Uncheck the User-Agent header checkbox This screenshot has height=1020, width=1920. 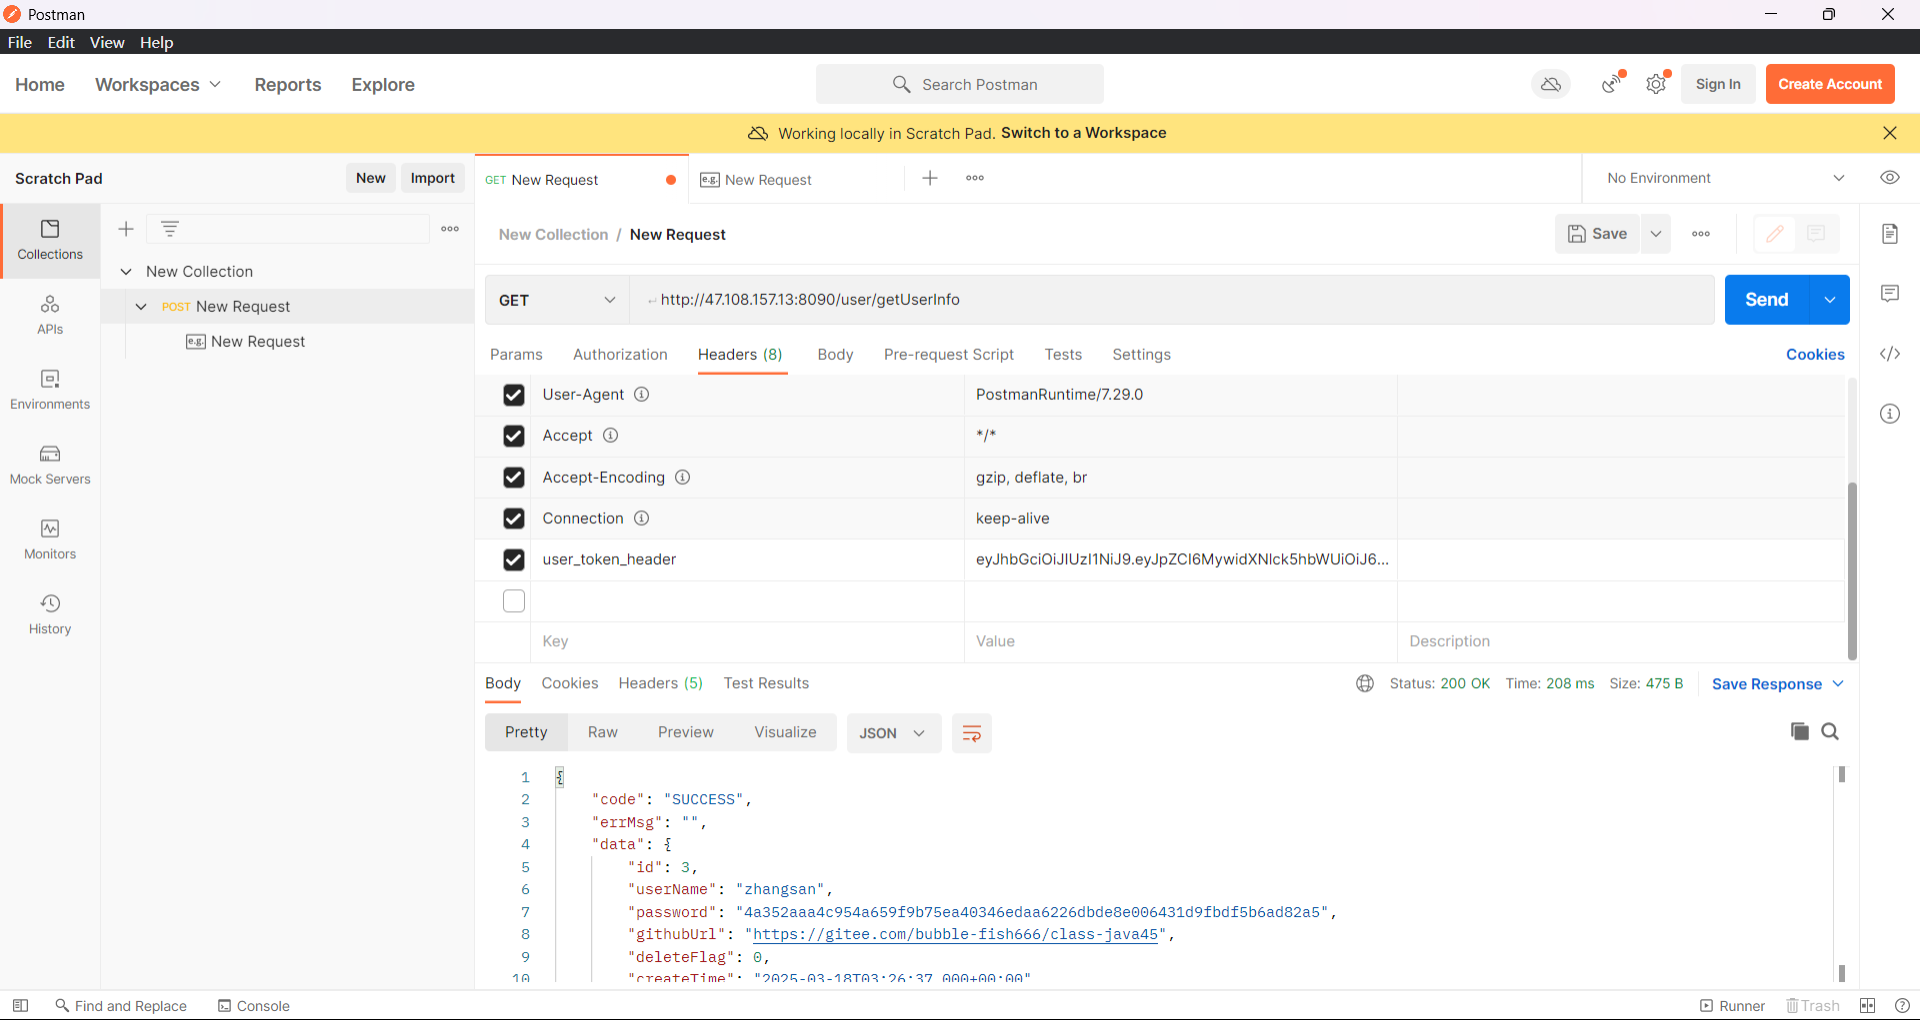pyautogui.click(x=514, y=395)
